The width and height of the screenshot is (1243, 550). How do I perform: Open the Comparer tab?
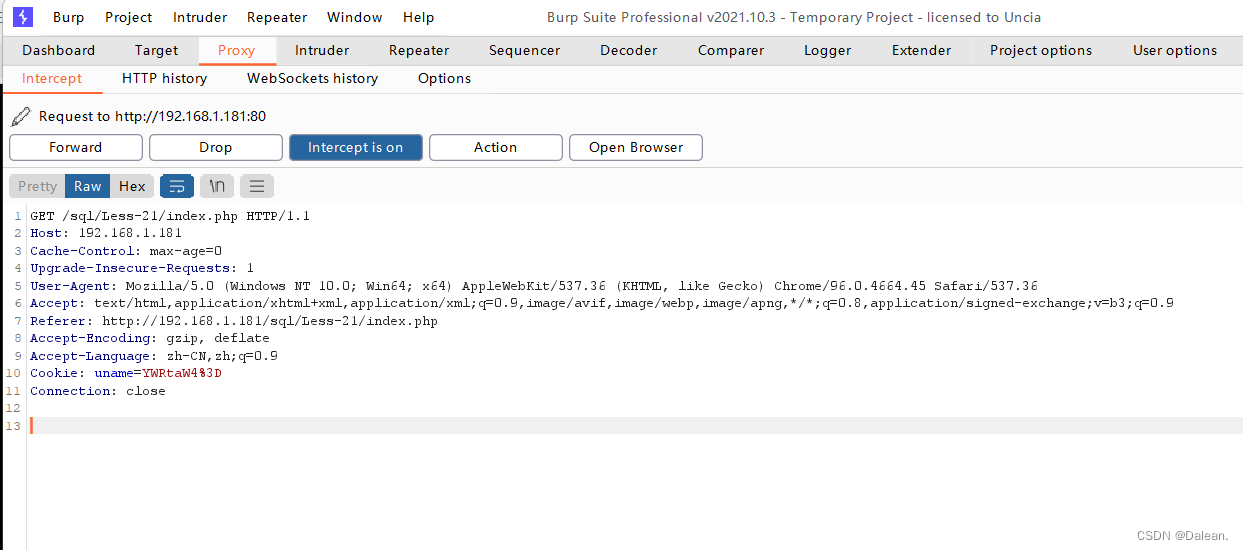(x=731, y=50)
